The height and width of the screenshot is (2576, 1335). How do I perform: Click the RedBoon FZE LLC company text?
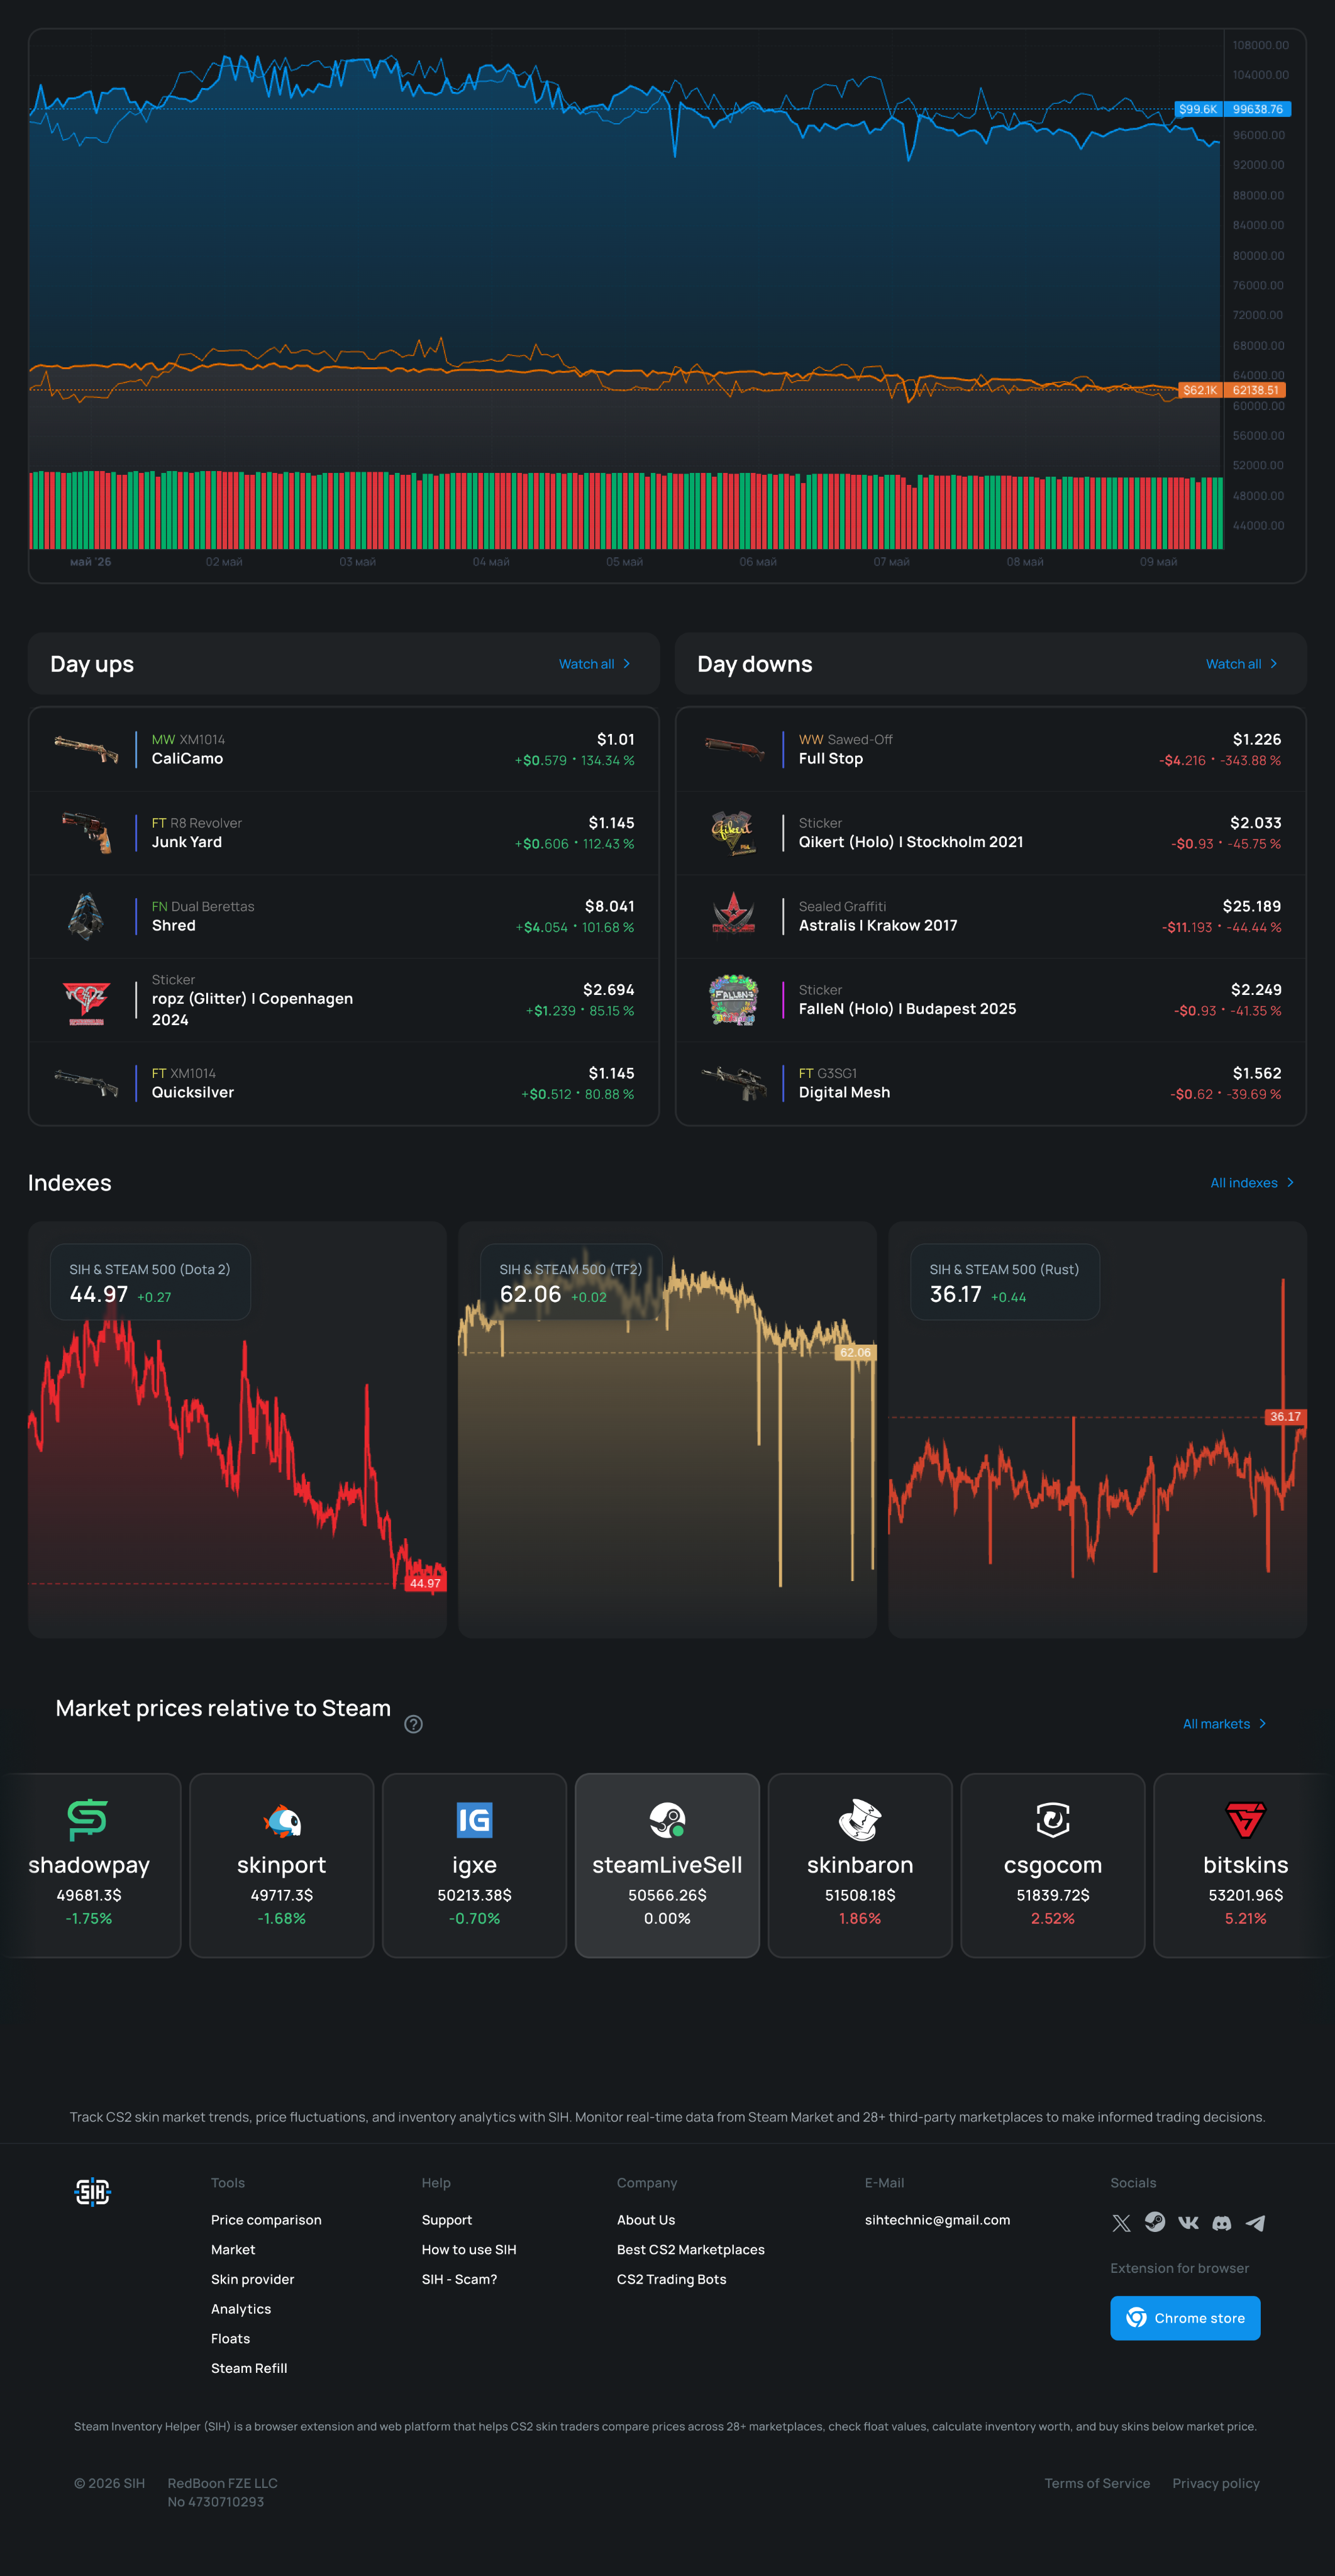[x=222, y=2484]
